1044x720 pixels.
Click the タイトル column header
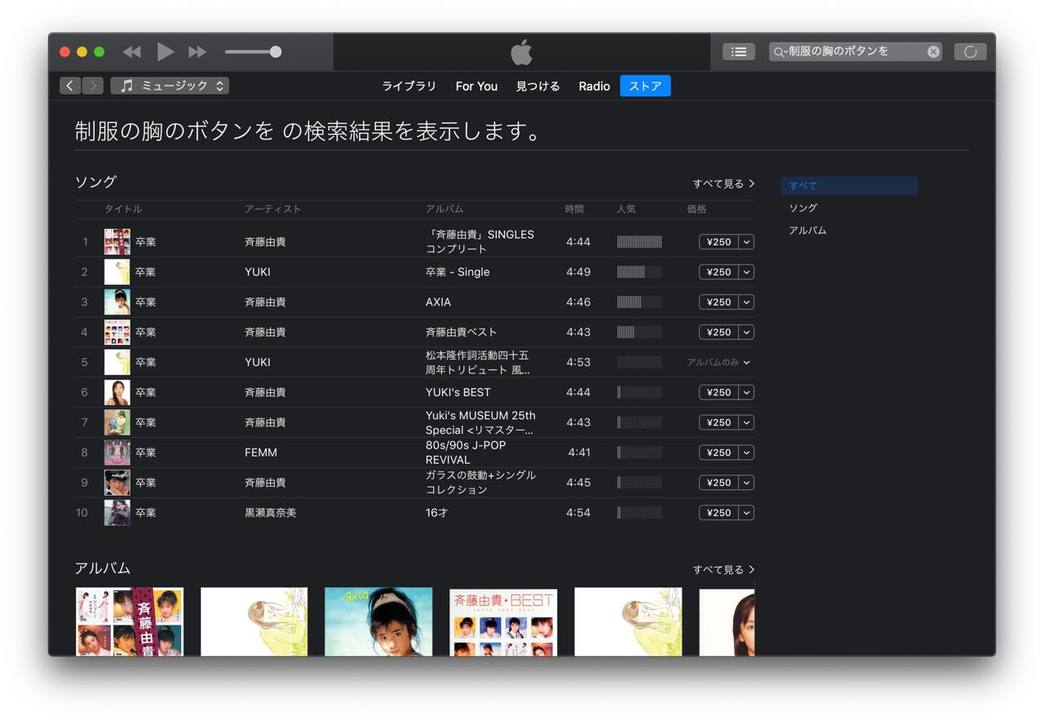coord(123,209)
